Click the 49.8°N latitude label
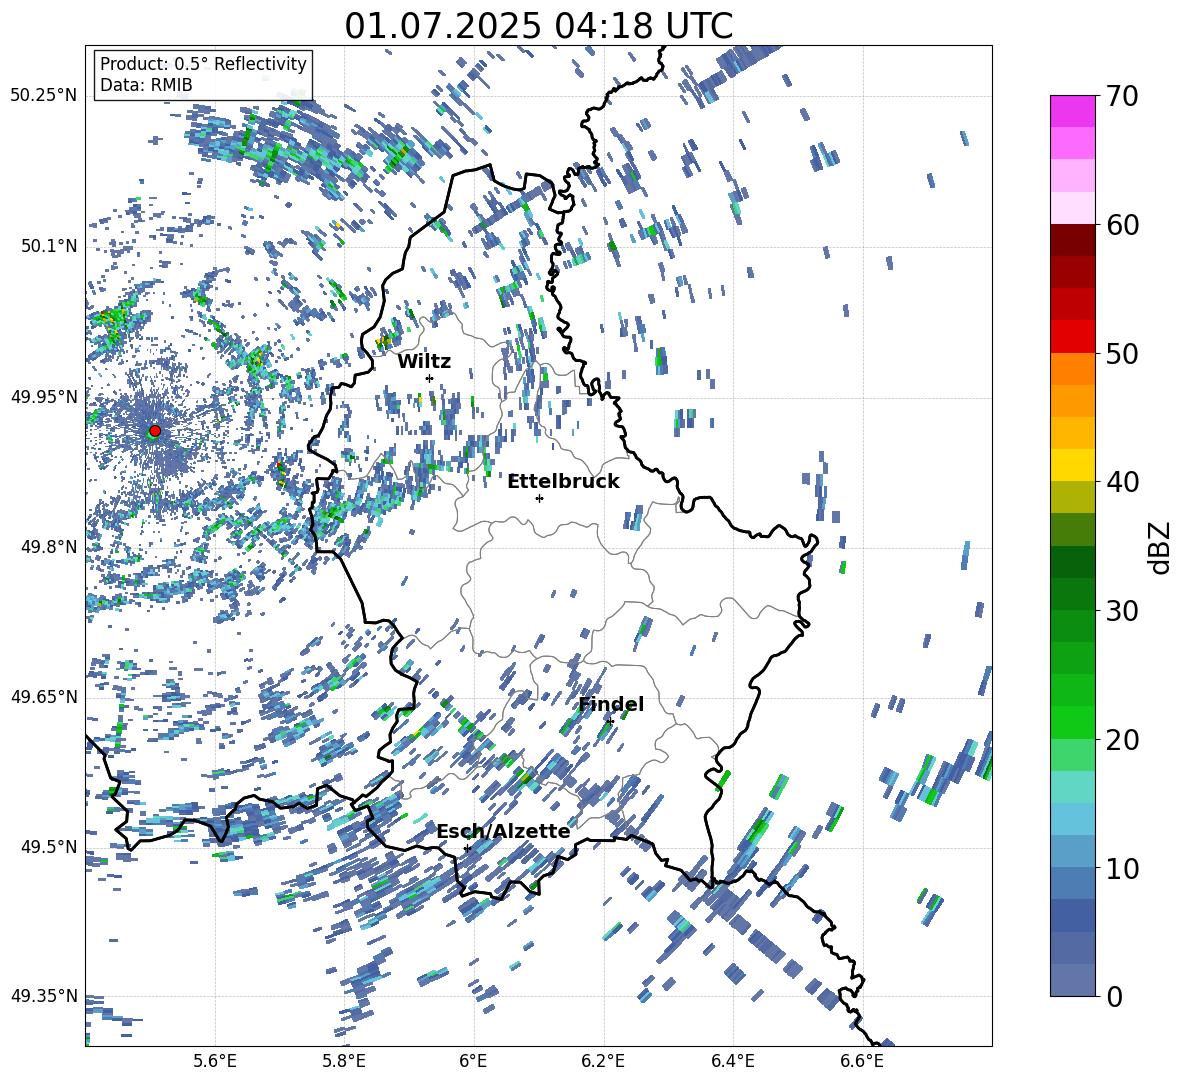This screenshot has height=1081, width=1184. coord(48,547)
